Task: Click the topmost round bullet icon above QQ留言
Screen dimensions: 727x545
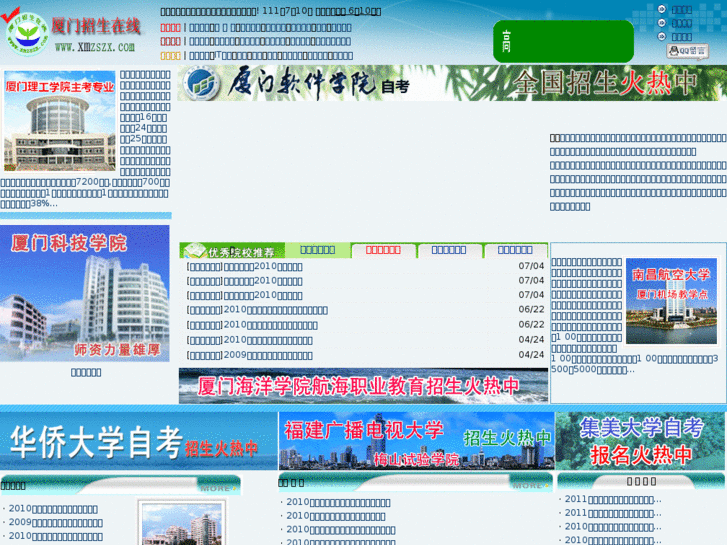Action: pyautogui.click(x=662, y=9)
